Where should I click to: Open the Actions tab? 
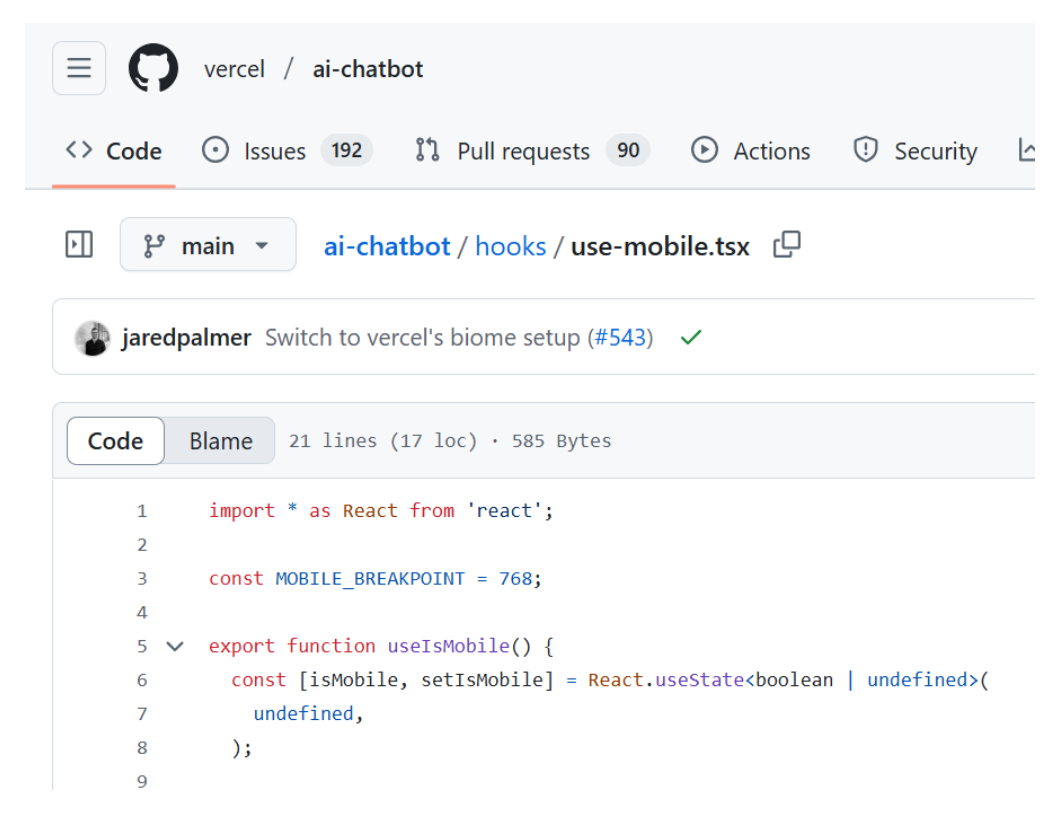[x=750, y=151]
